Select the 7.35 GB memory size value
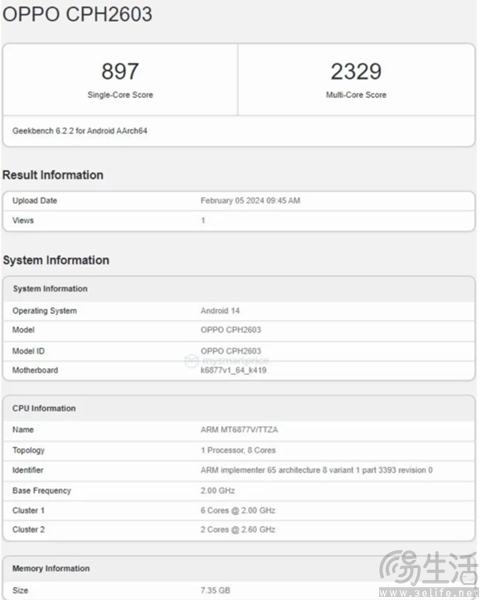This screenshot has width=481, height=600. [x=215, y=590]
